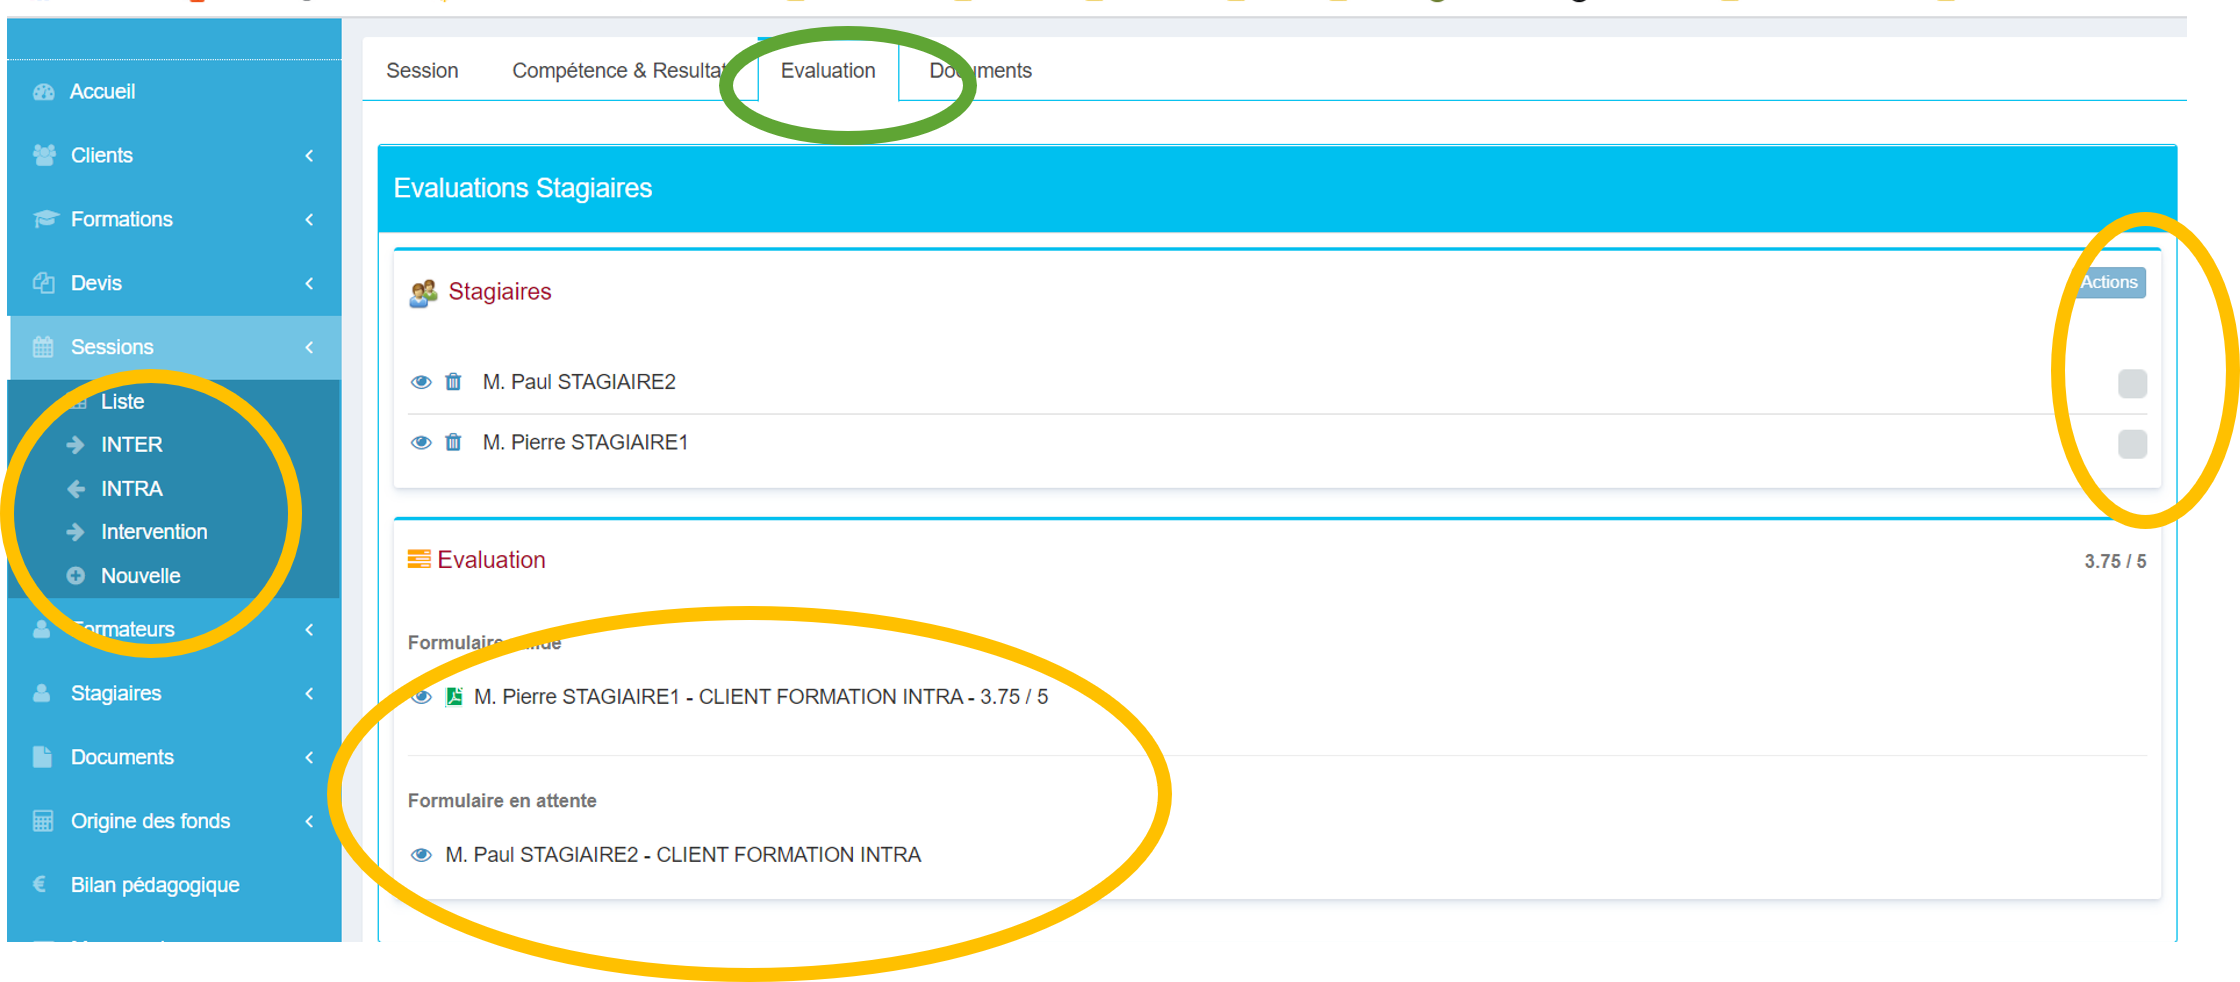
Task: Click the Devis sidebar icon
Action: point(43,283)
